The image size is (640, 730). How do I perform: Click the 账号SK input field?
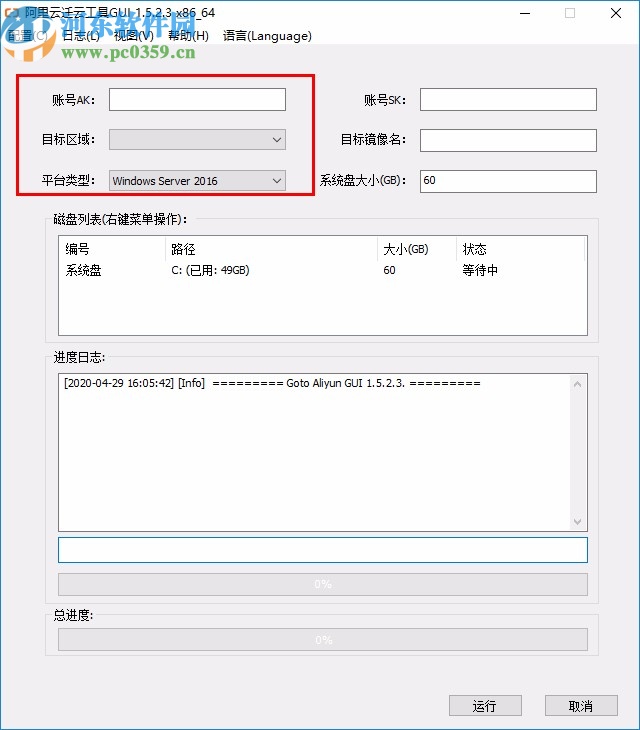(508, 100)
